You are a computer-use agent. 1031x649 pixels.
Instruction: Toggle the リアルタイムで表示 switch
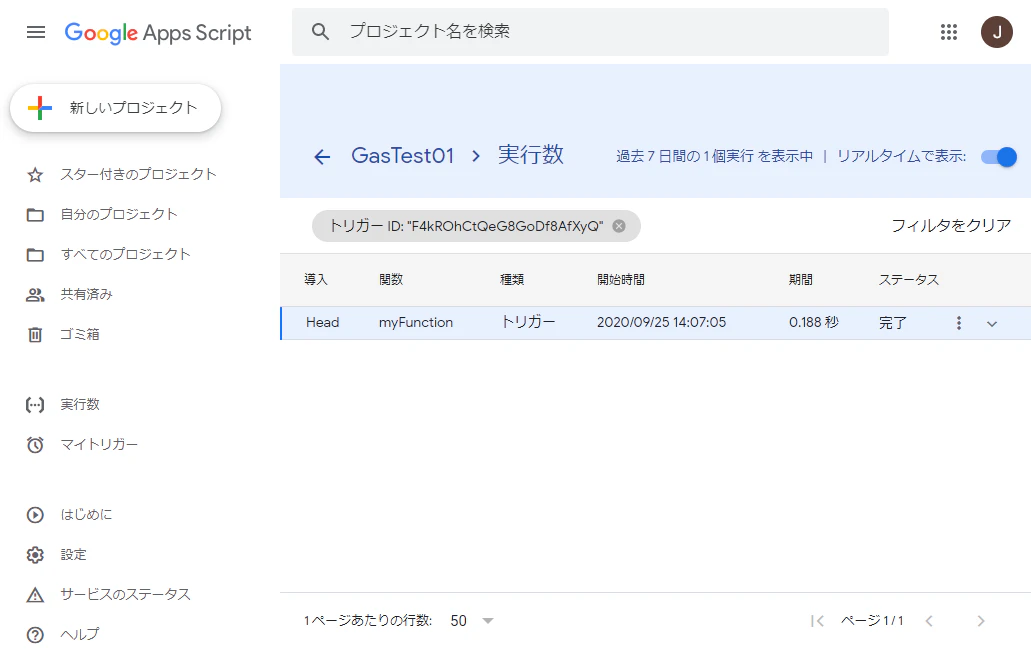998,156
